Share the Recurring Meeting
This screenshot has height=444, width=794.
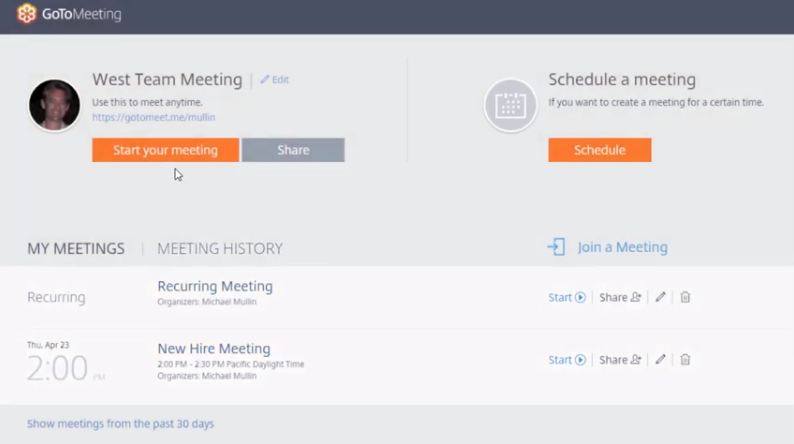620,297
